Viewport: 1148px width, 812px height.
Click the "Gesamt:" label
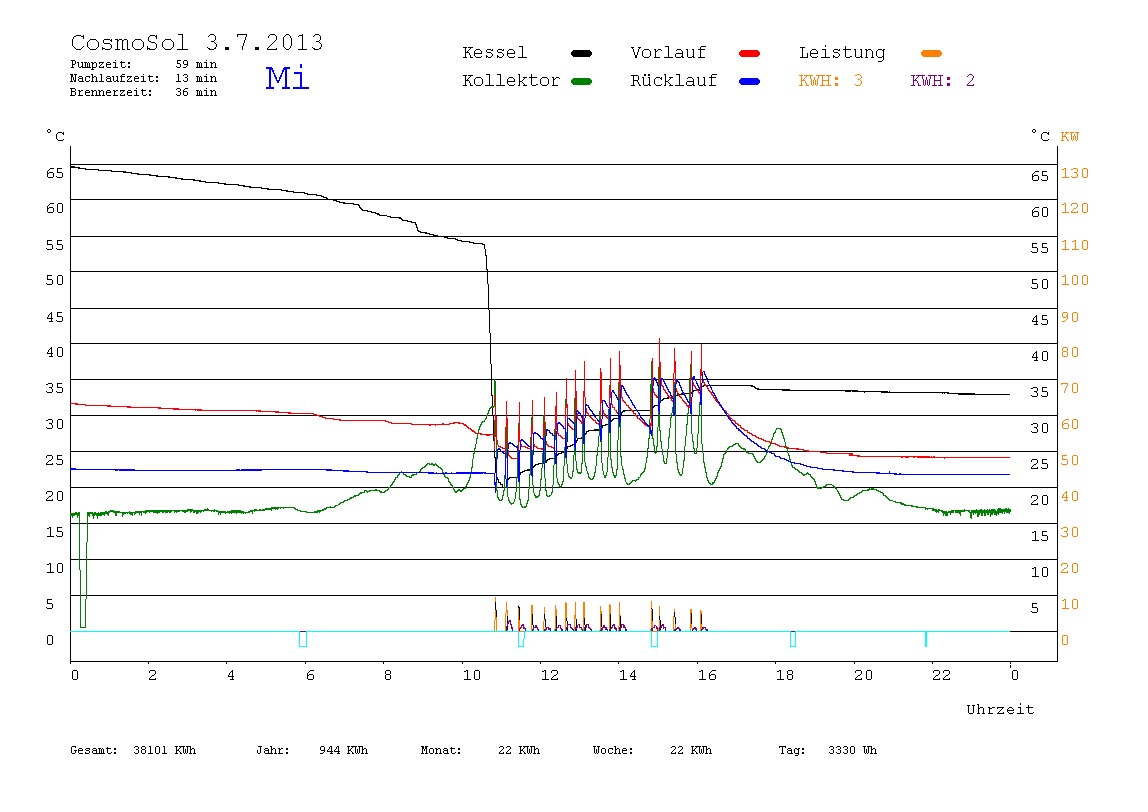tap(94, 750)
